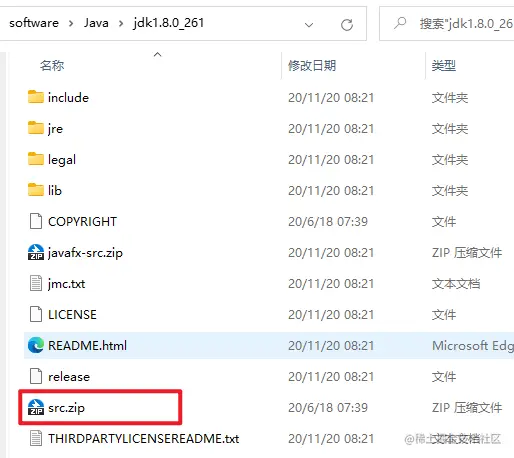
Task: Navigate to software breadcrumb
Action: 34,23
